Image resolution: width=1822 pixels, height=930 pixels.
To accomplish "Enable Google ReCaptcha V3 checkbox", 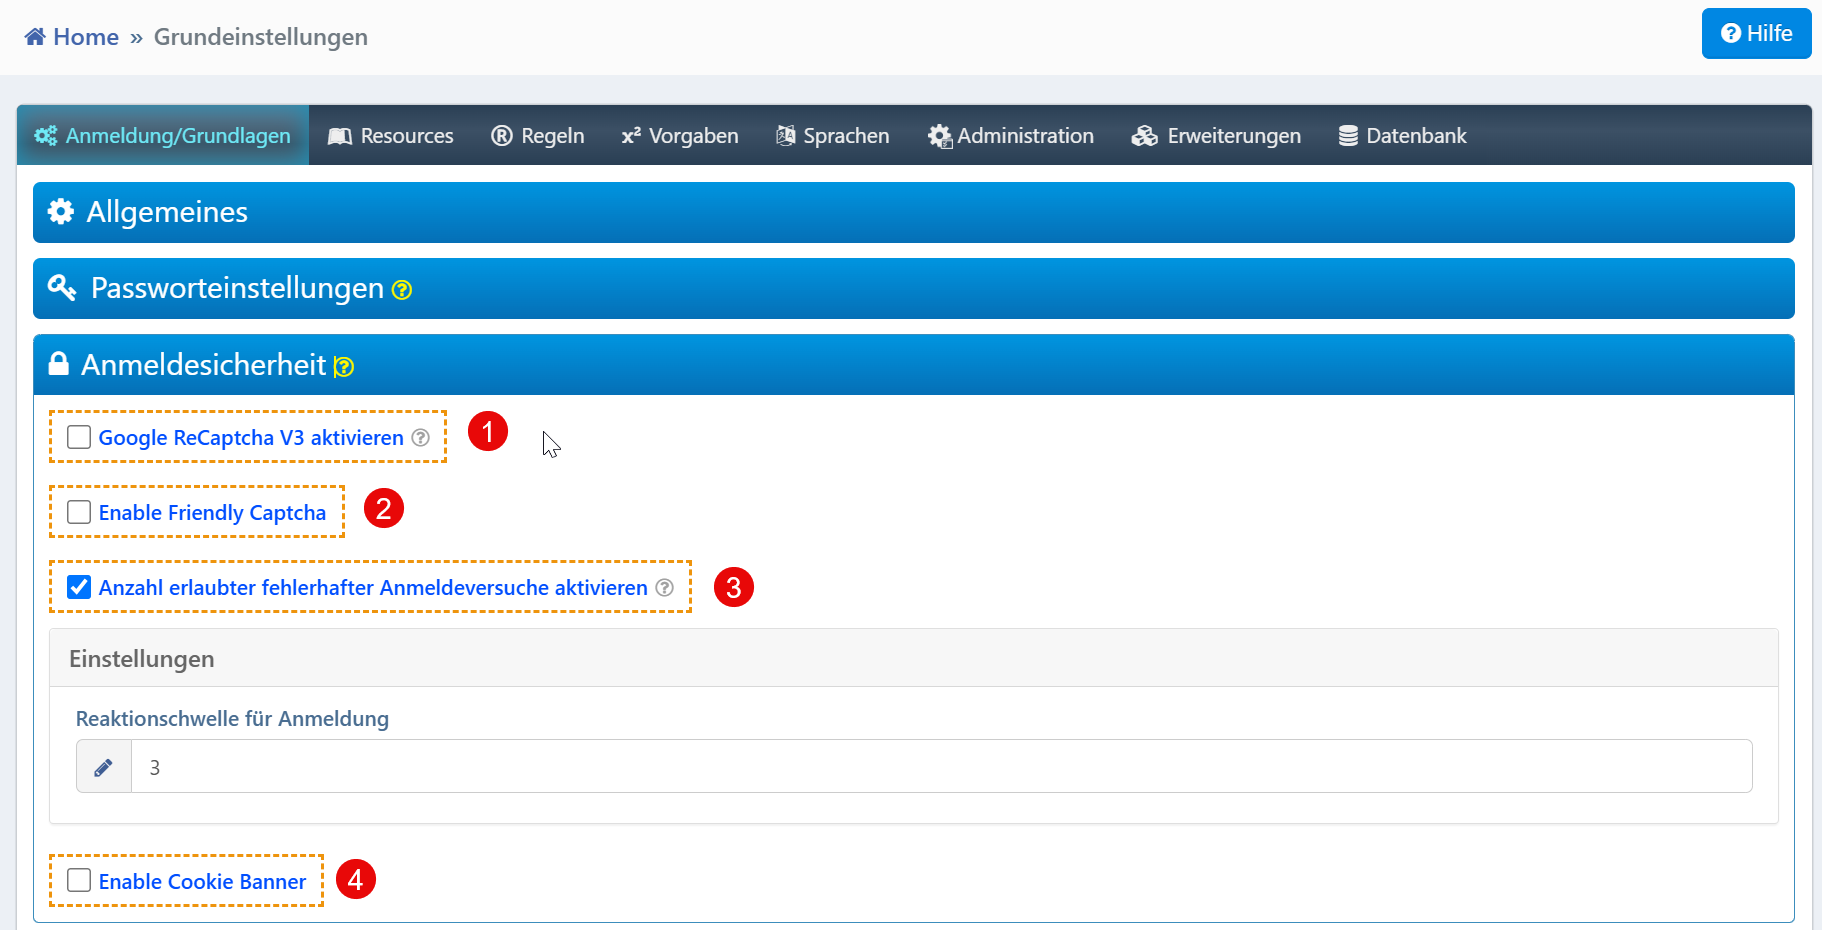I will (x=79, y=437).
